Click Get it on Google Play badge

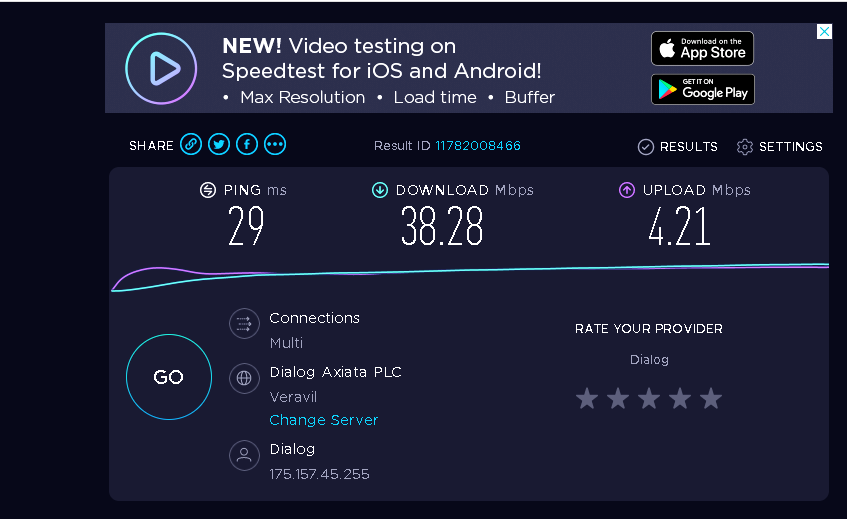coord(703,89)
